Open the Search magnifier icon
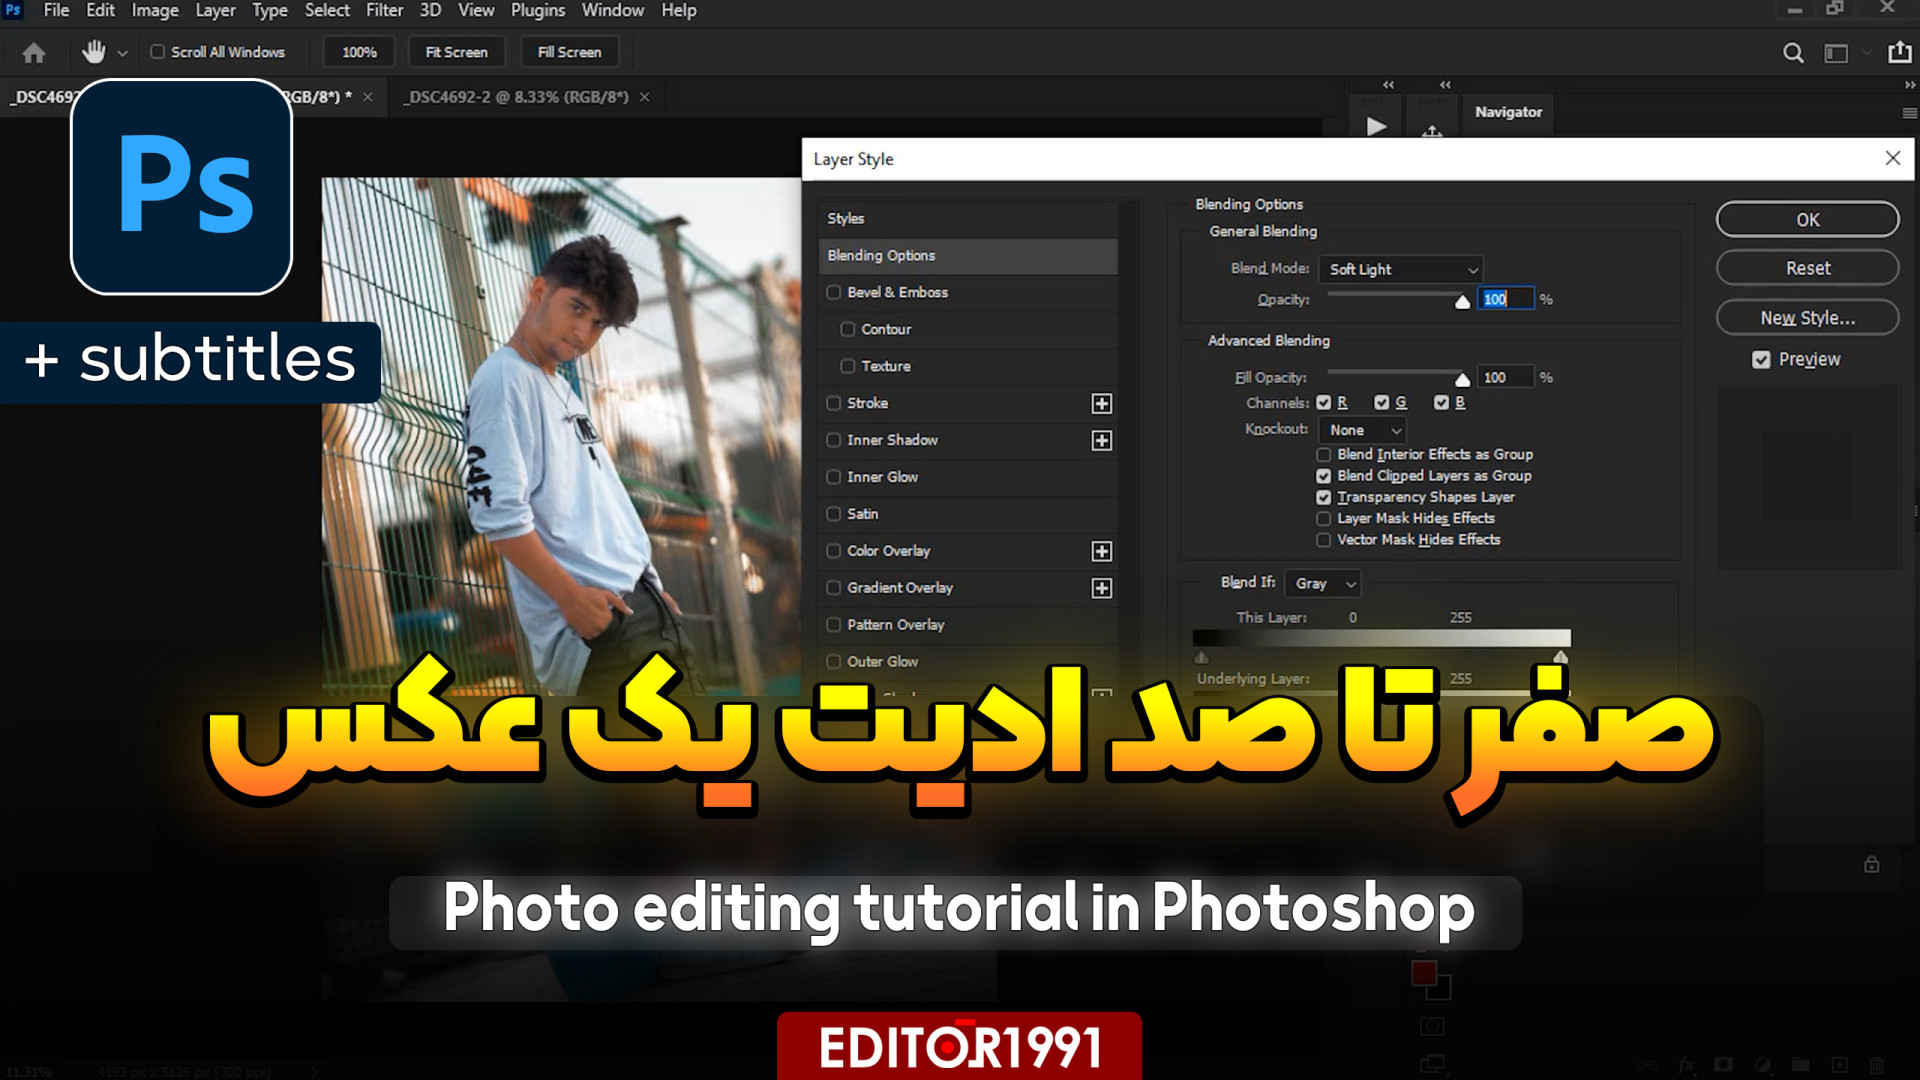1920x1080 pixels. click(x=1793, y=53)
